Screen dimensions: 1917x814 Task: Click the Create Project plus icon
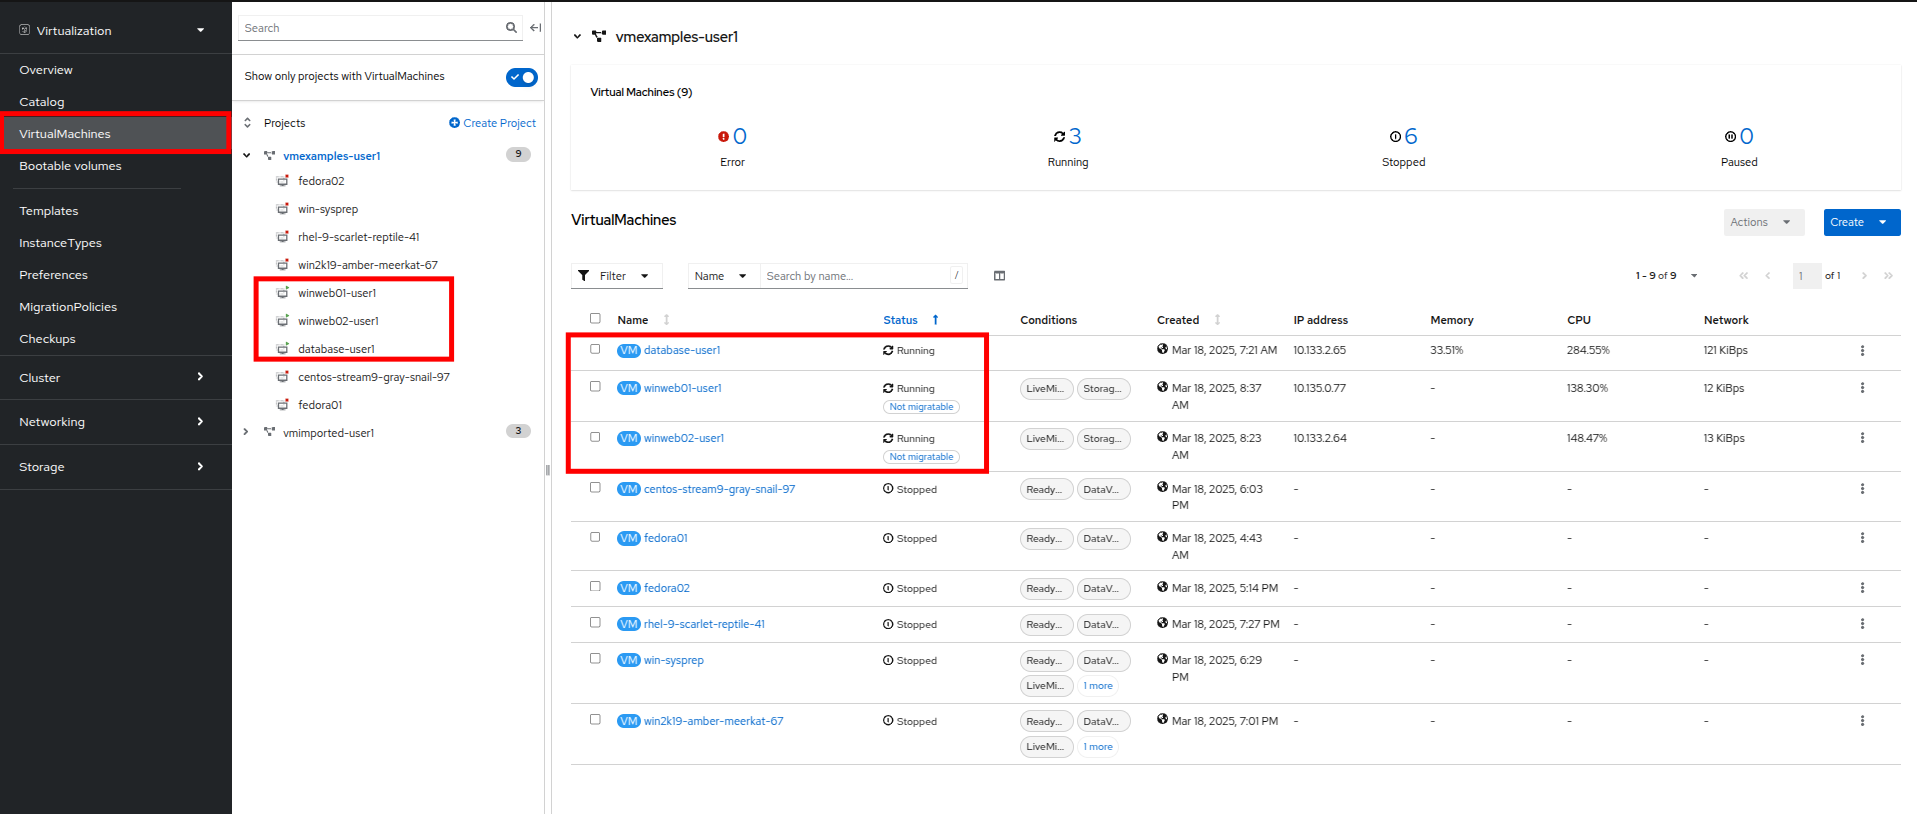tap(454, 123)
